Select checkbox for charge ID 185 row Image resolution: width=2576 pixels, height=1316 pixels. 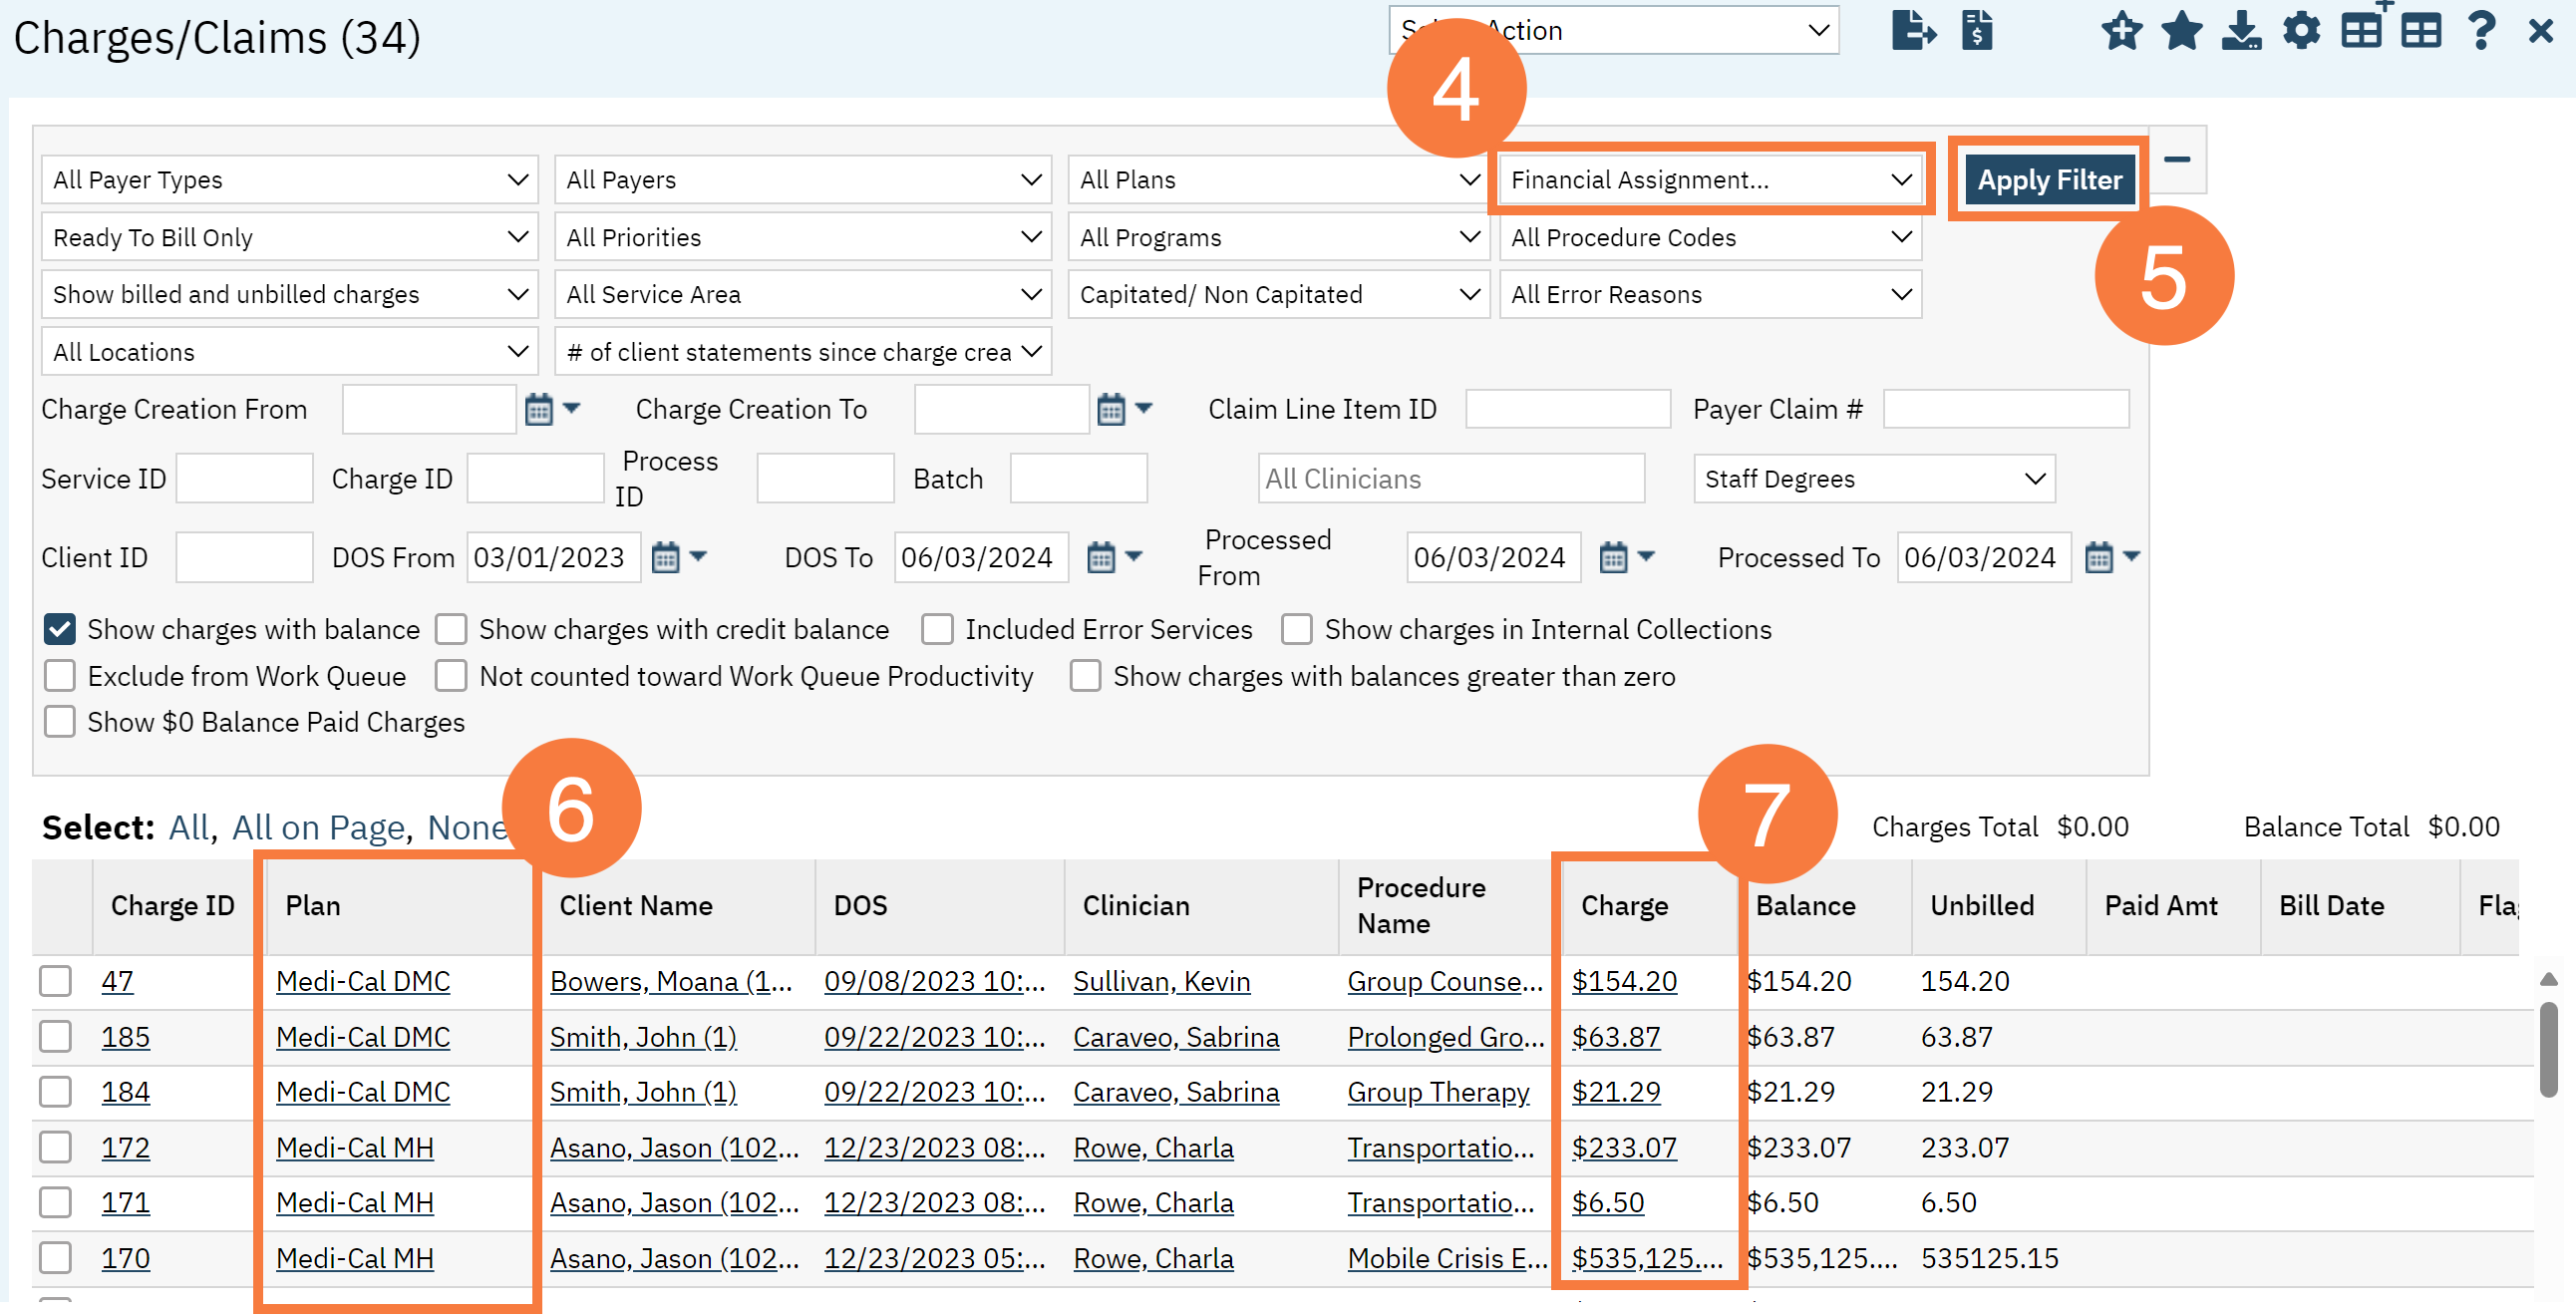point(56,1036)
